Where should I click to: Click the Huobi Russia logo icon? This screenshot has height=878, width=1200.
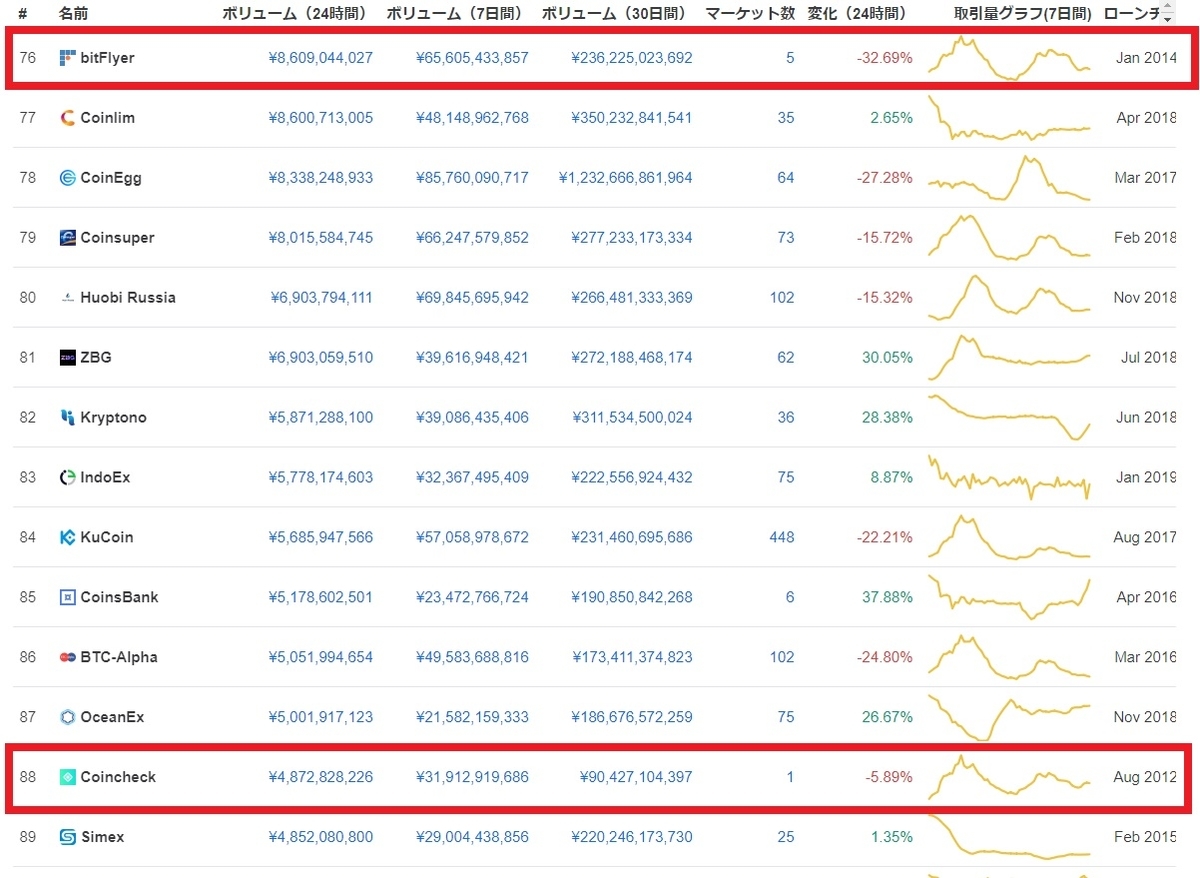coord(68,298)
